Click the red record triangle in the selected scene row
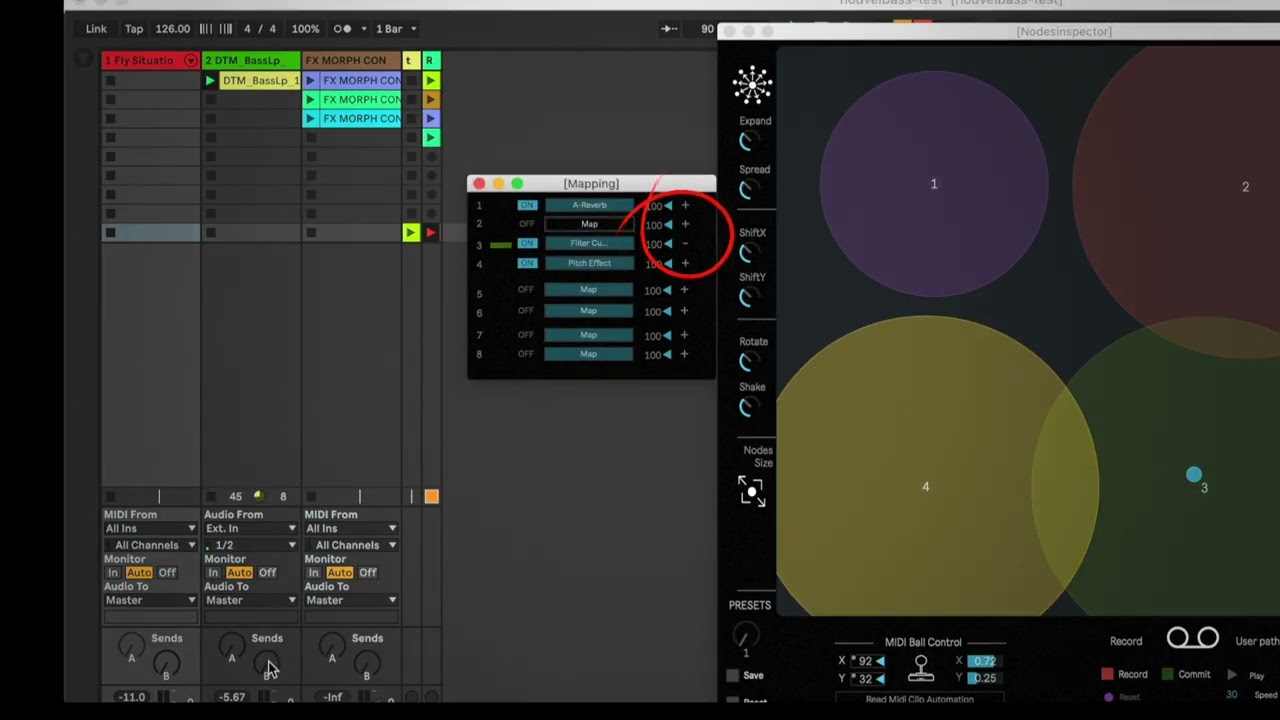The image size is (1280, 720). tap(431, 233)
